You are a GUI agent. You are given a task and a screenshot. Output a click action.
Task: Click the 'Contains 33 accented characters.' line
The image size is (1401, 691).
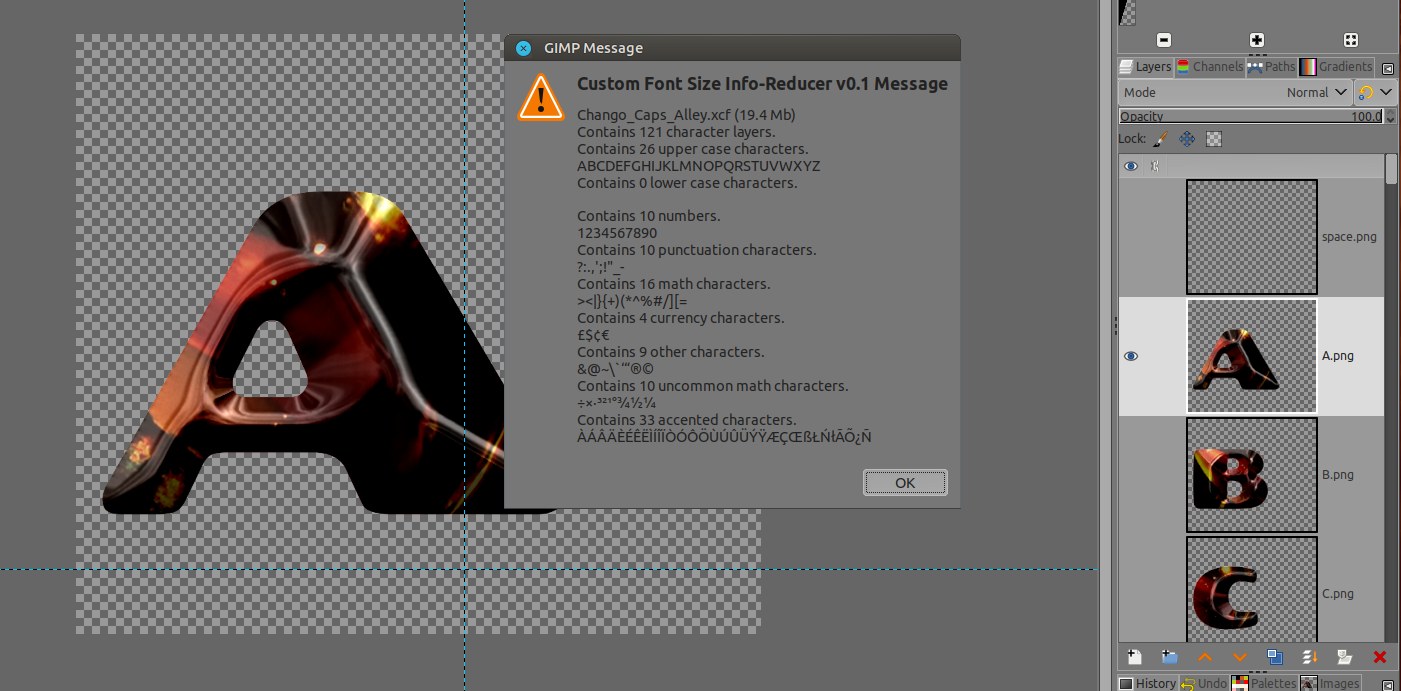[x=686, y=420]
